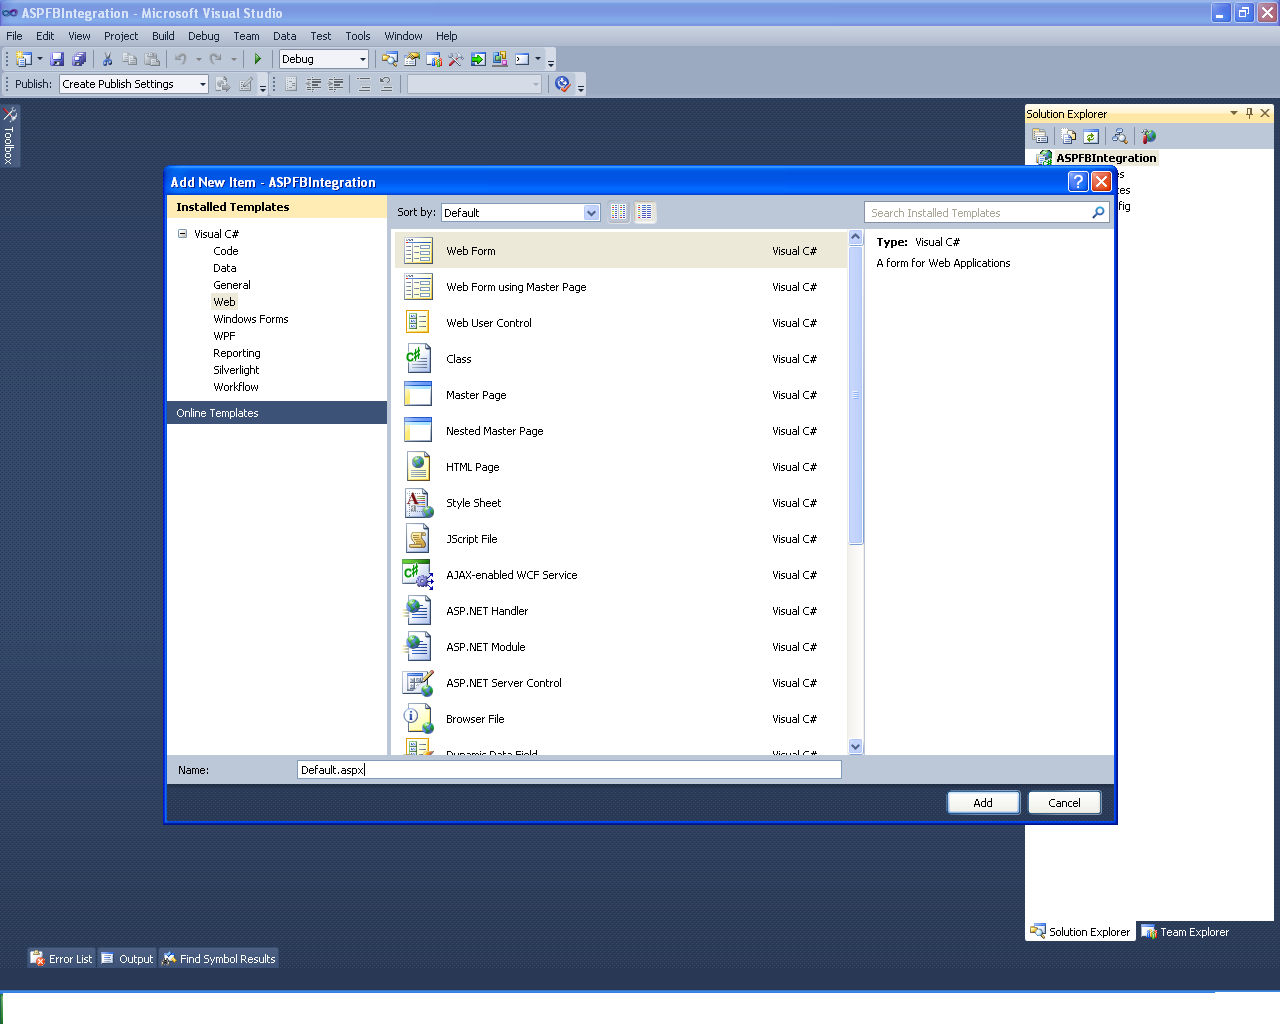Click the Undo icon in the toolbar
The height and width of the screenshot is (1024, 1280).
coord(182,58)
